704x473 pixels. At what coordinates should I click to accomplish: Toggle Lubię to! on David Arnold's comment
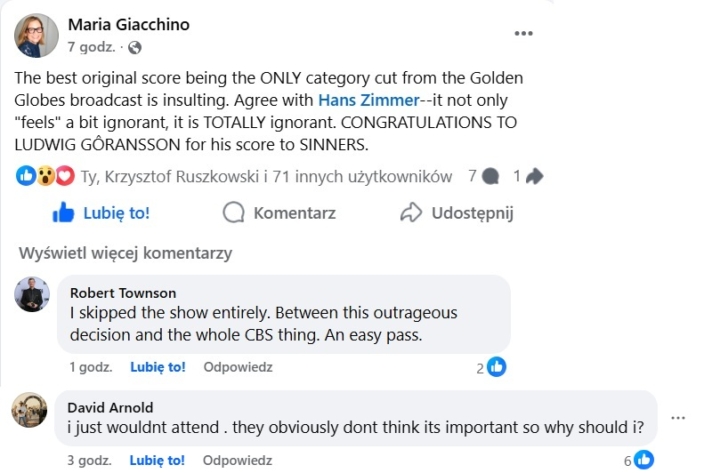(x=157, y=460)
